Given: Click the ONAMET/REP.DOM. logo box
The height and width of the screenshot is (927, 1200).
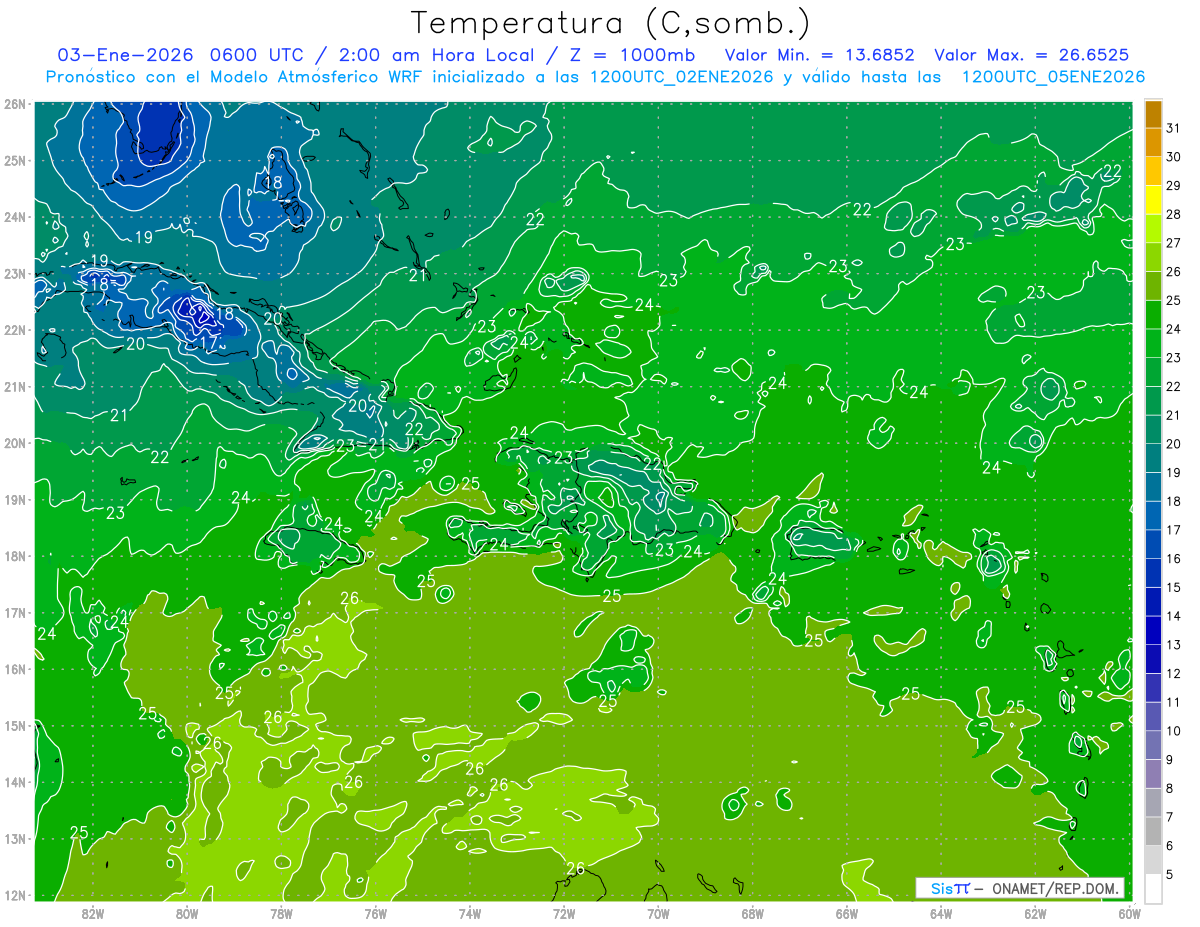Looking at the screenshot, I should point(1019,888).
